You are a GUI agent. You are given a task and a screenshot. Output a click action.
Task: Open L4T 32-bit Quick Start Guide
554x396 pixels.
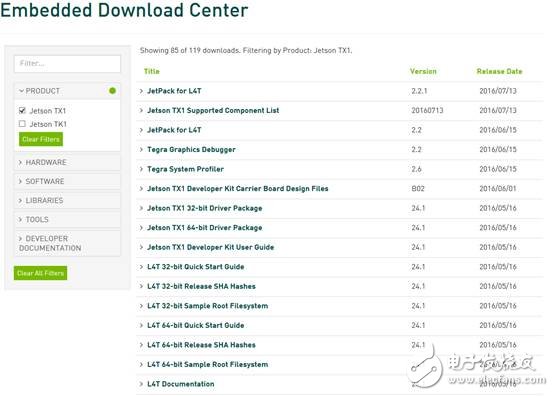pos(196,267)
